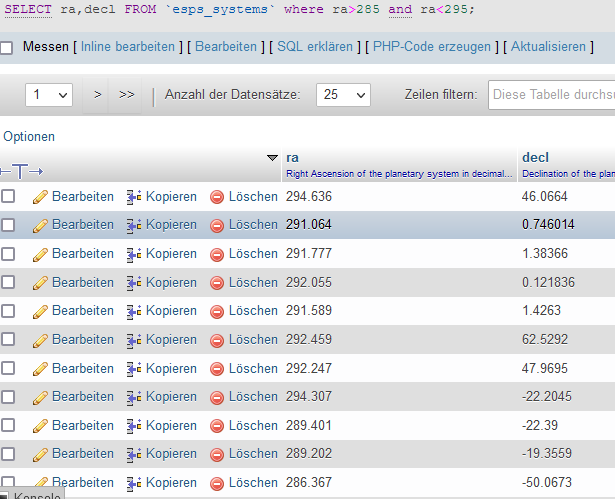The image size is (615, 499).
Task: Select checkbox for row 292.055
Action: [x=7, y=282]
